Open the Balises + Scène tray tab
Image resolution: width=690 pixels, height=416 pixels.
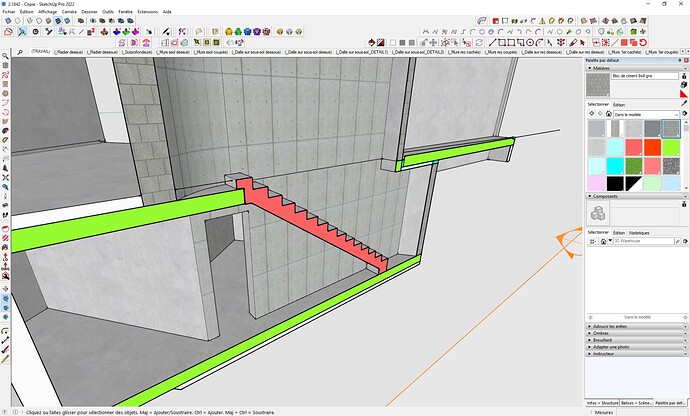pyautogui.click(x=636, y=403)
